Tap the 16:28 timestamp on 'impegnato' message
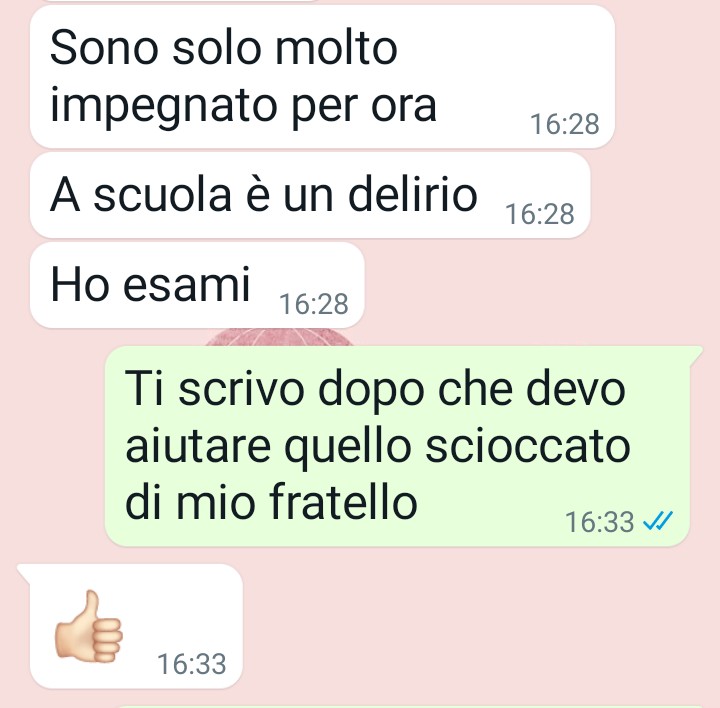Viewport: 720px width, 708px height. (564, 124)
